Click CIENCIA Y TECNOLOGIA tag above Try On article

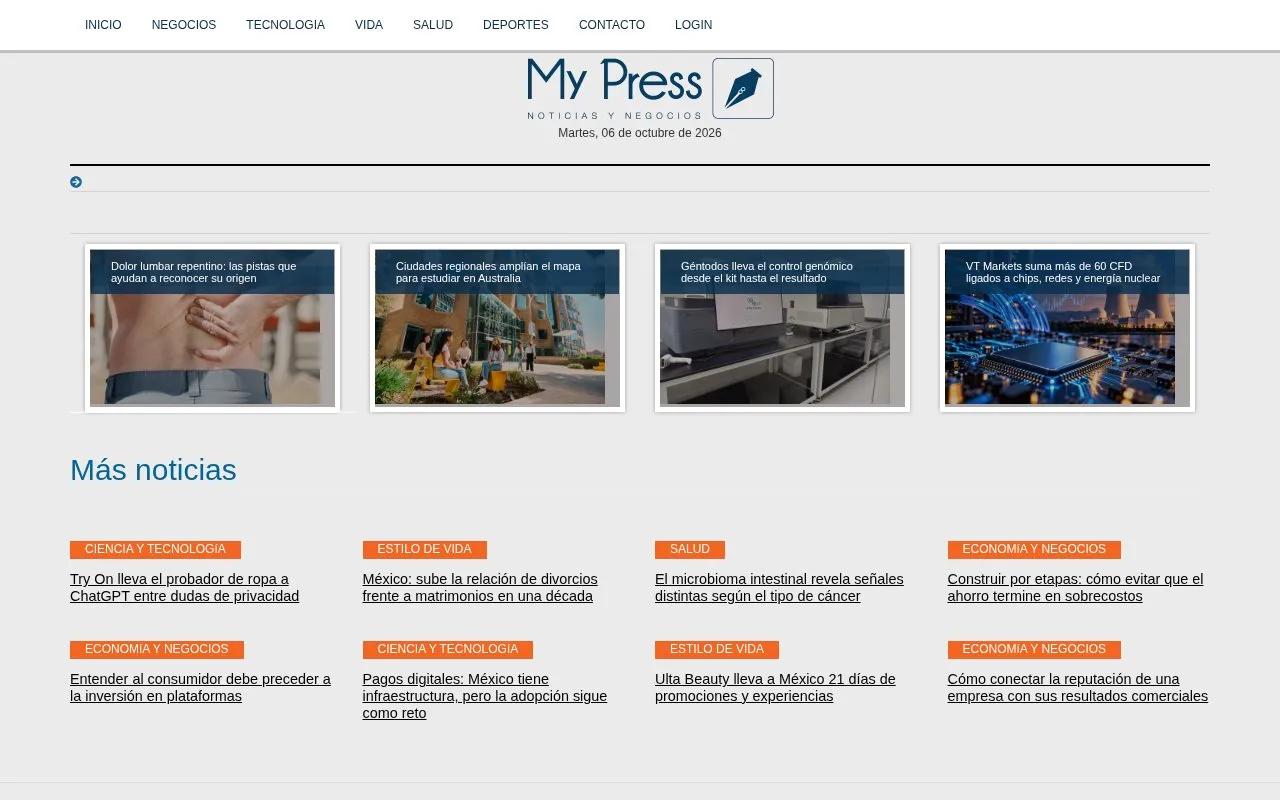click(155, 550)
